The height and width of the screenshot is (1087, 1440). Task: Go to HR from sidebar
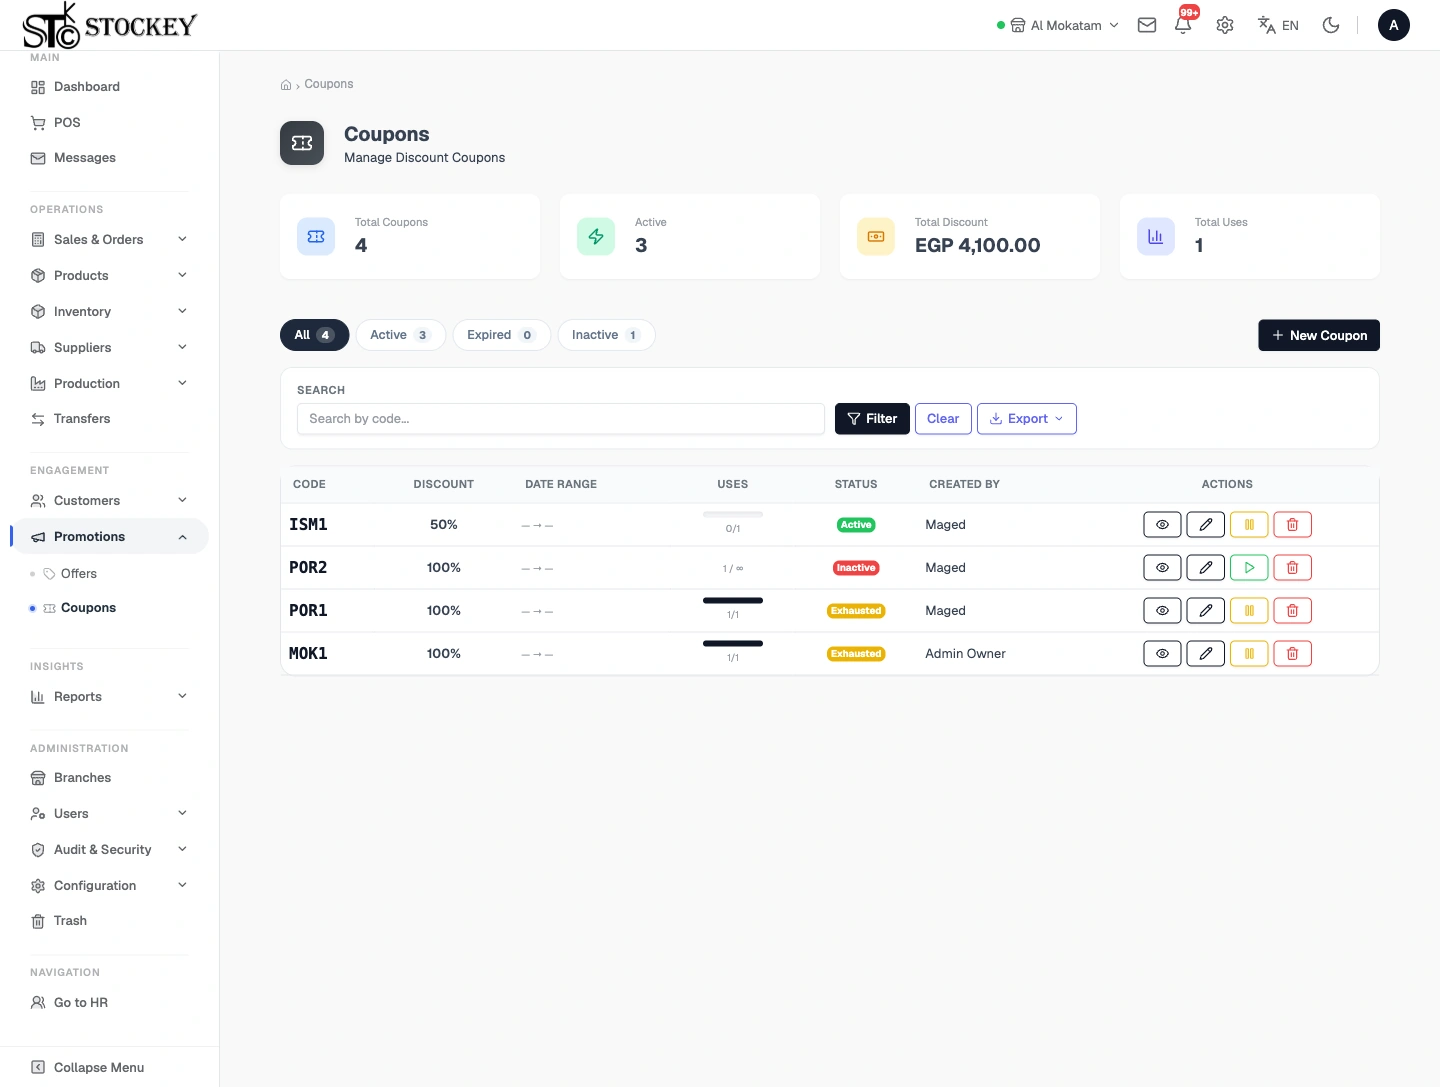click(109, 1002)
